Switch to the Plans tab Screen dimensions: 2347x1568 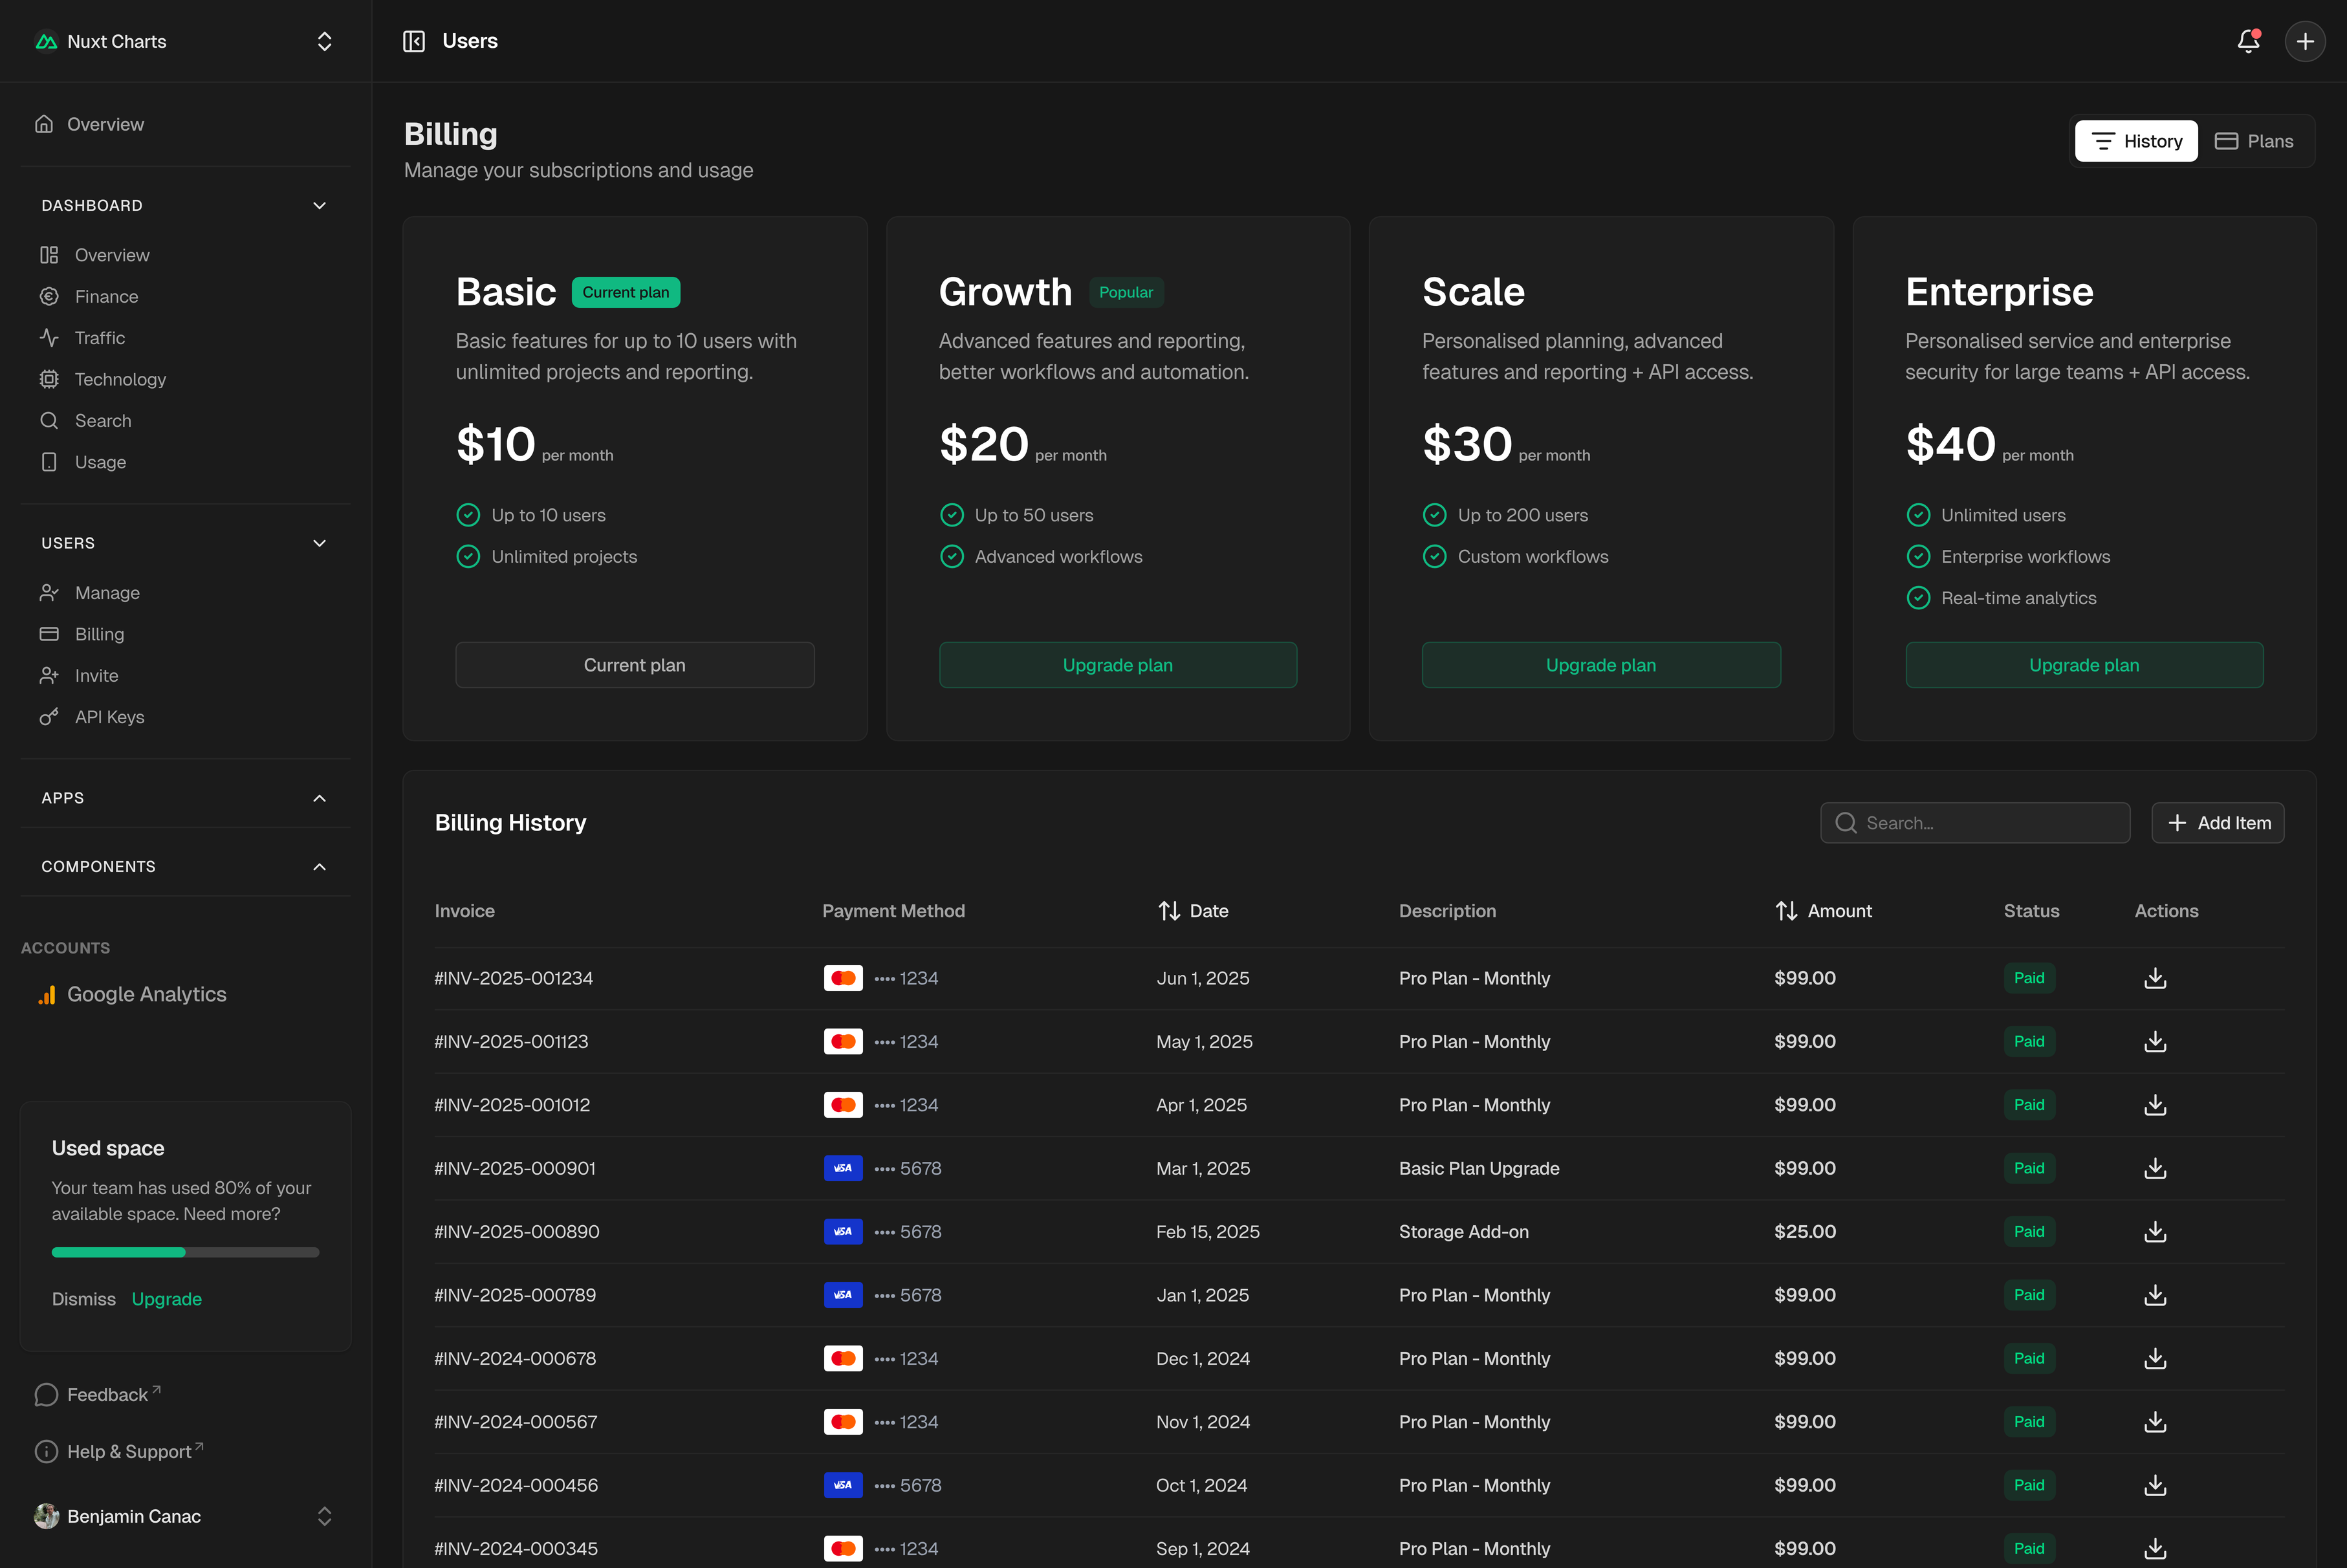pos(2254,141)
